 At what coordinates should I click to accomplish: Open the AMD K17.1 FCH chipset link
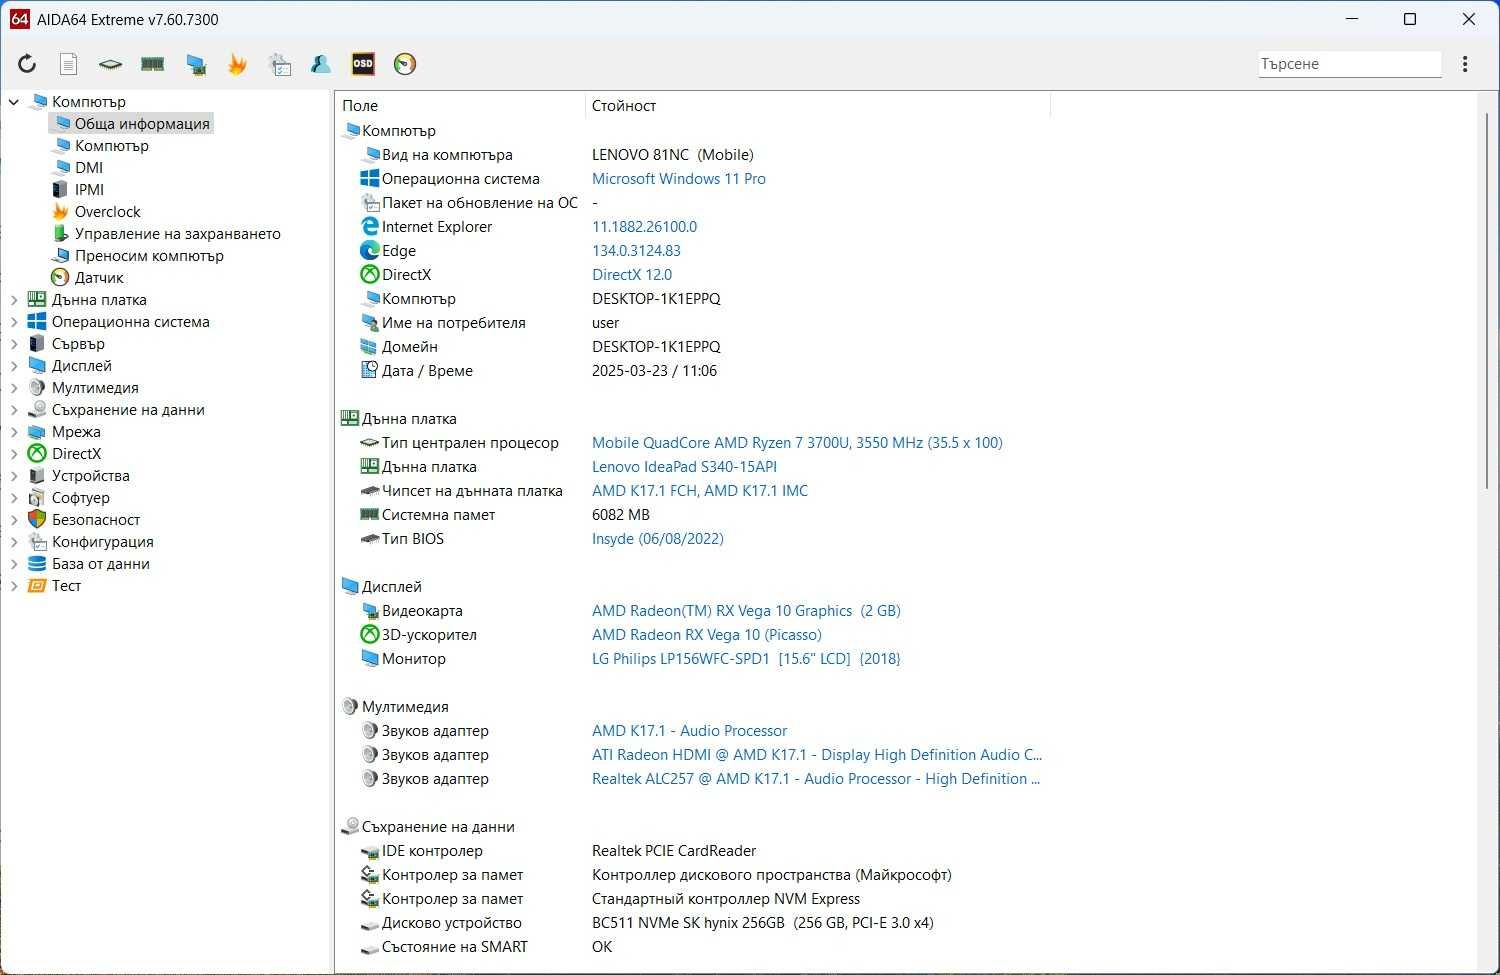(x=700, y=491)
